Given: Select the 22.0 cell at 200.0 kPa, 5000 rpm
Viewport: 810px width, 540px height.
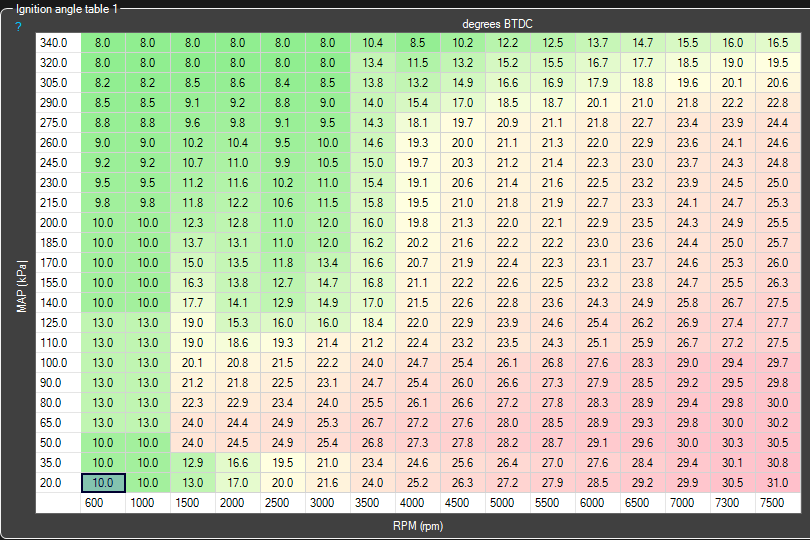Looking at the screenshot, I should pyautogui.click(x=507, y=222).
